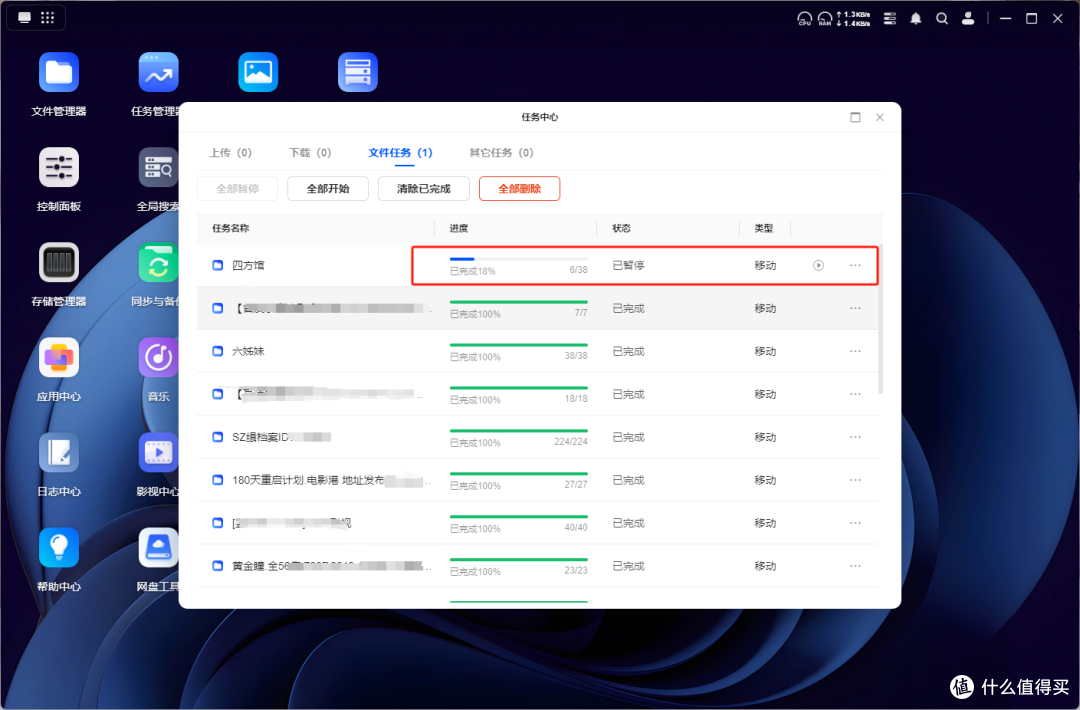
Task: Click the 已暂停 status of 四方馆
Action: 629,265
